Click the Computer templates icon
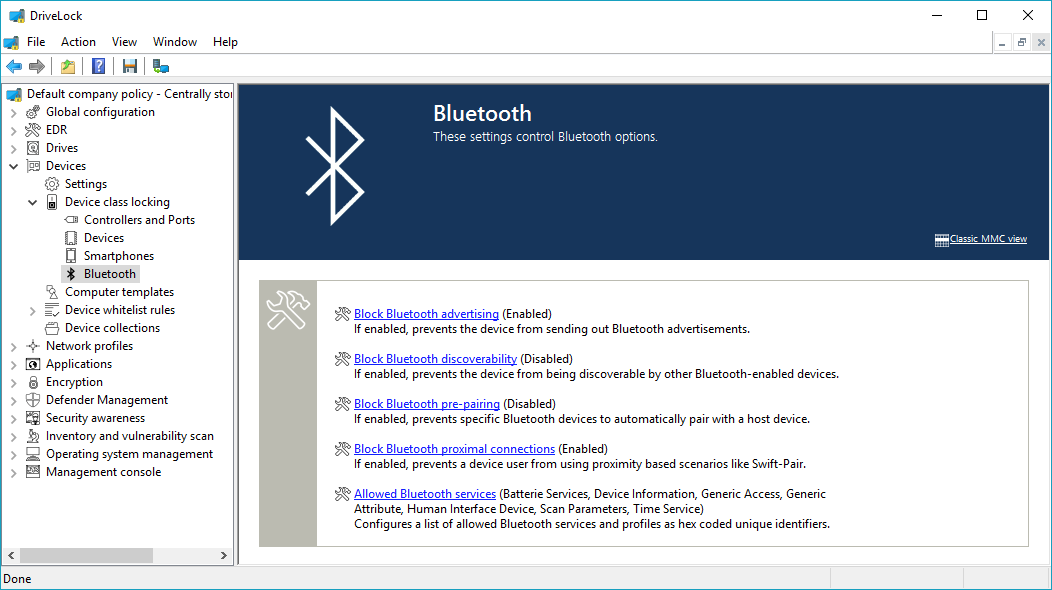1052x590 pixels. pyautogui.click(x=52, y=292)
